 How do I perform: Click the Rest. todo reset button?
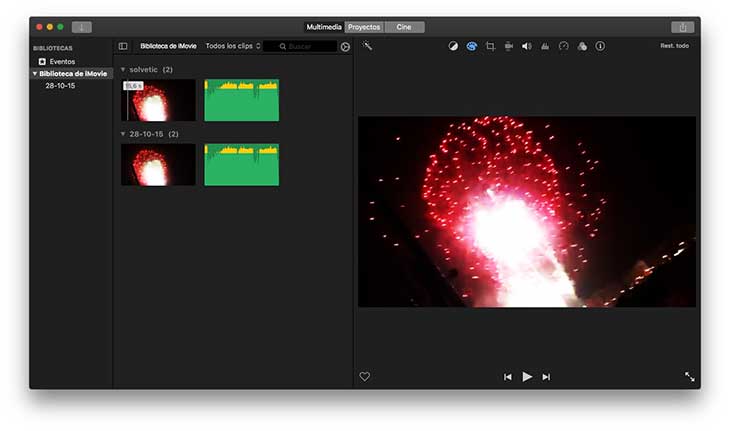675,46
